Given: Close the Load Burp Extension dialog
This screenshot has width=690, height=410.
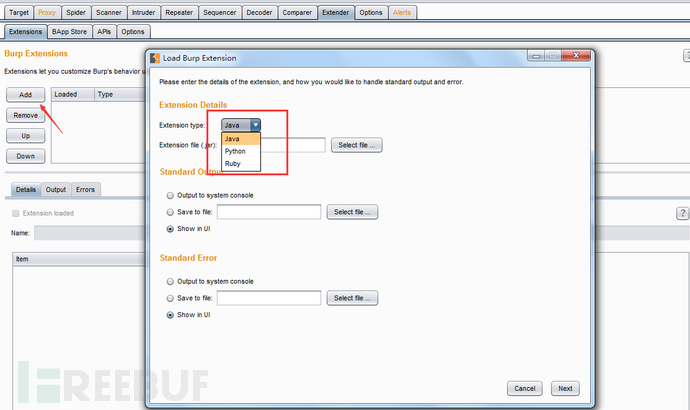Looking at the screenshot, I should pyautogui.click(x=575, y=55).
